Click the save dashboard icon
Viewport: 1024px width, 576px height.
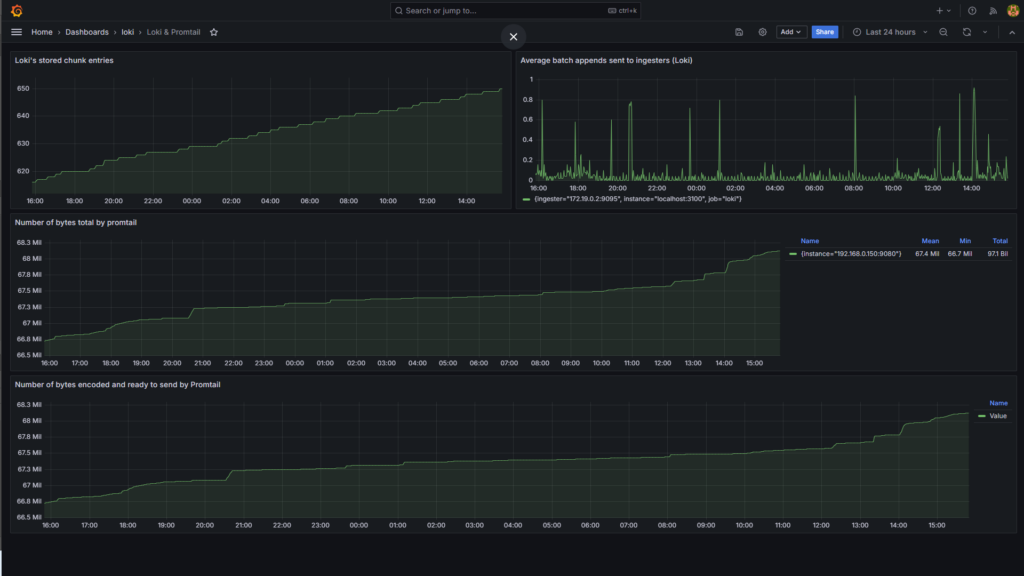(x=739, y=32)
